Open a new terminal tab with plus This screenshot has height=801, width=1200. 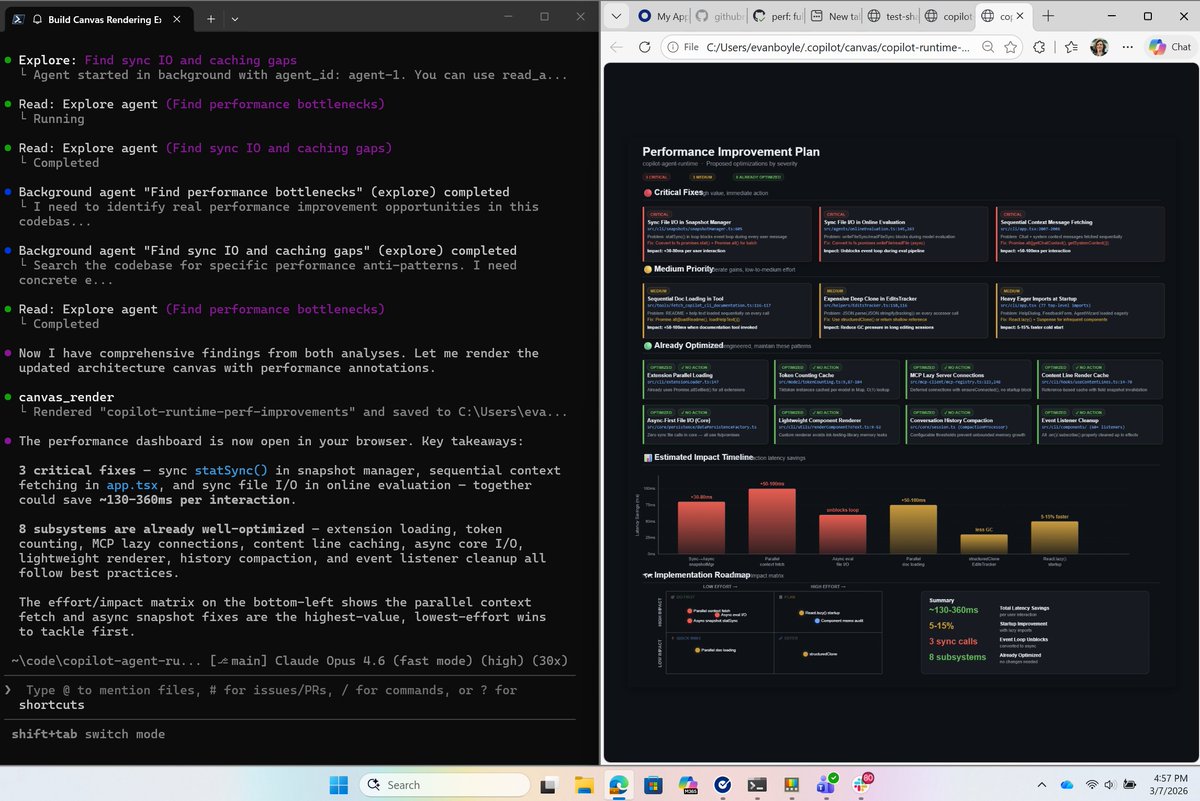211,19
